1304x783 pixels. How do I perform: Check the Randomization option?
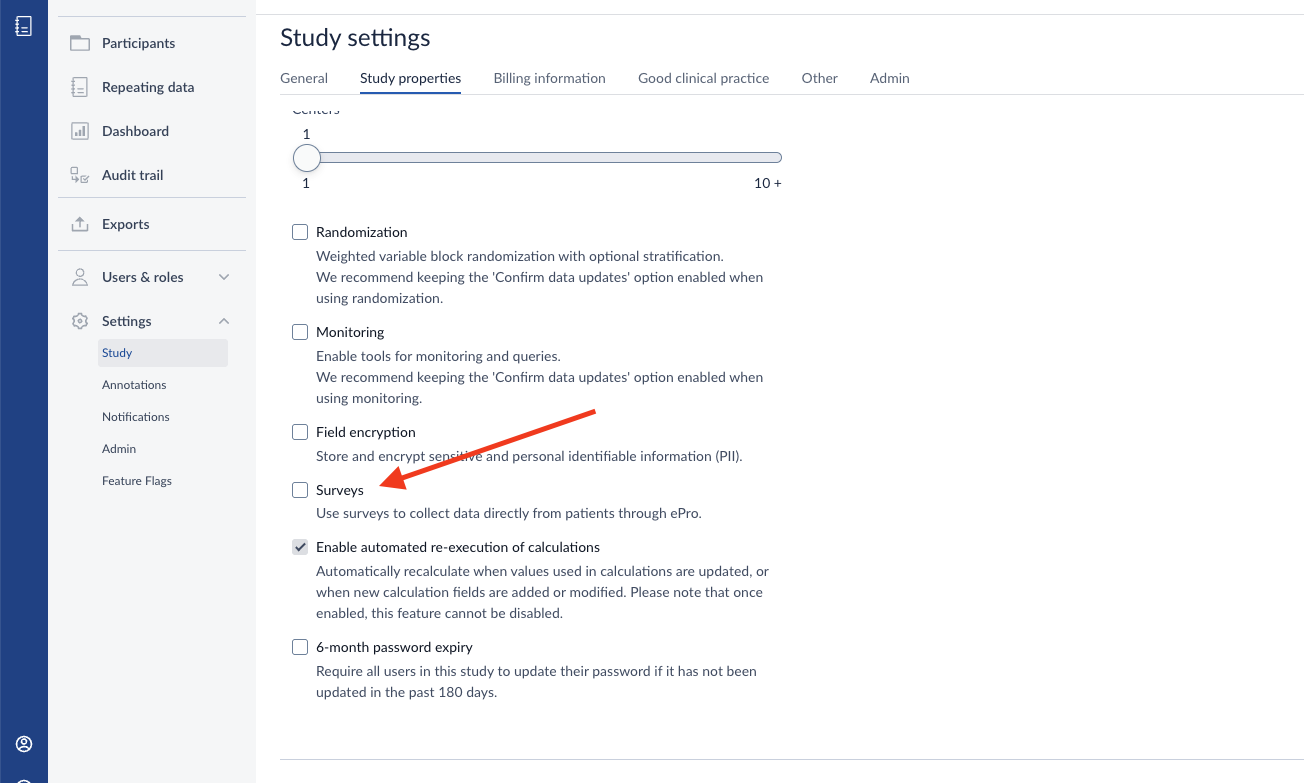click(300, 231)
